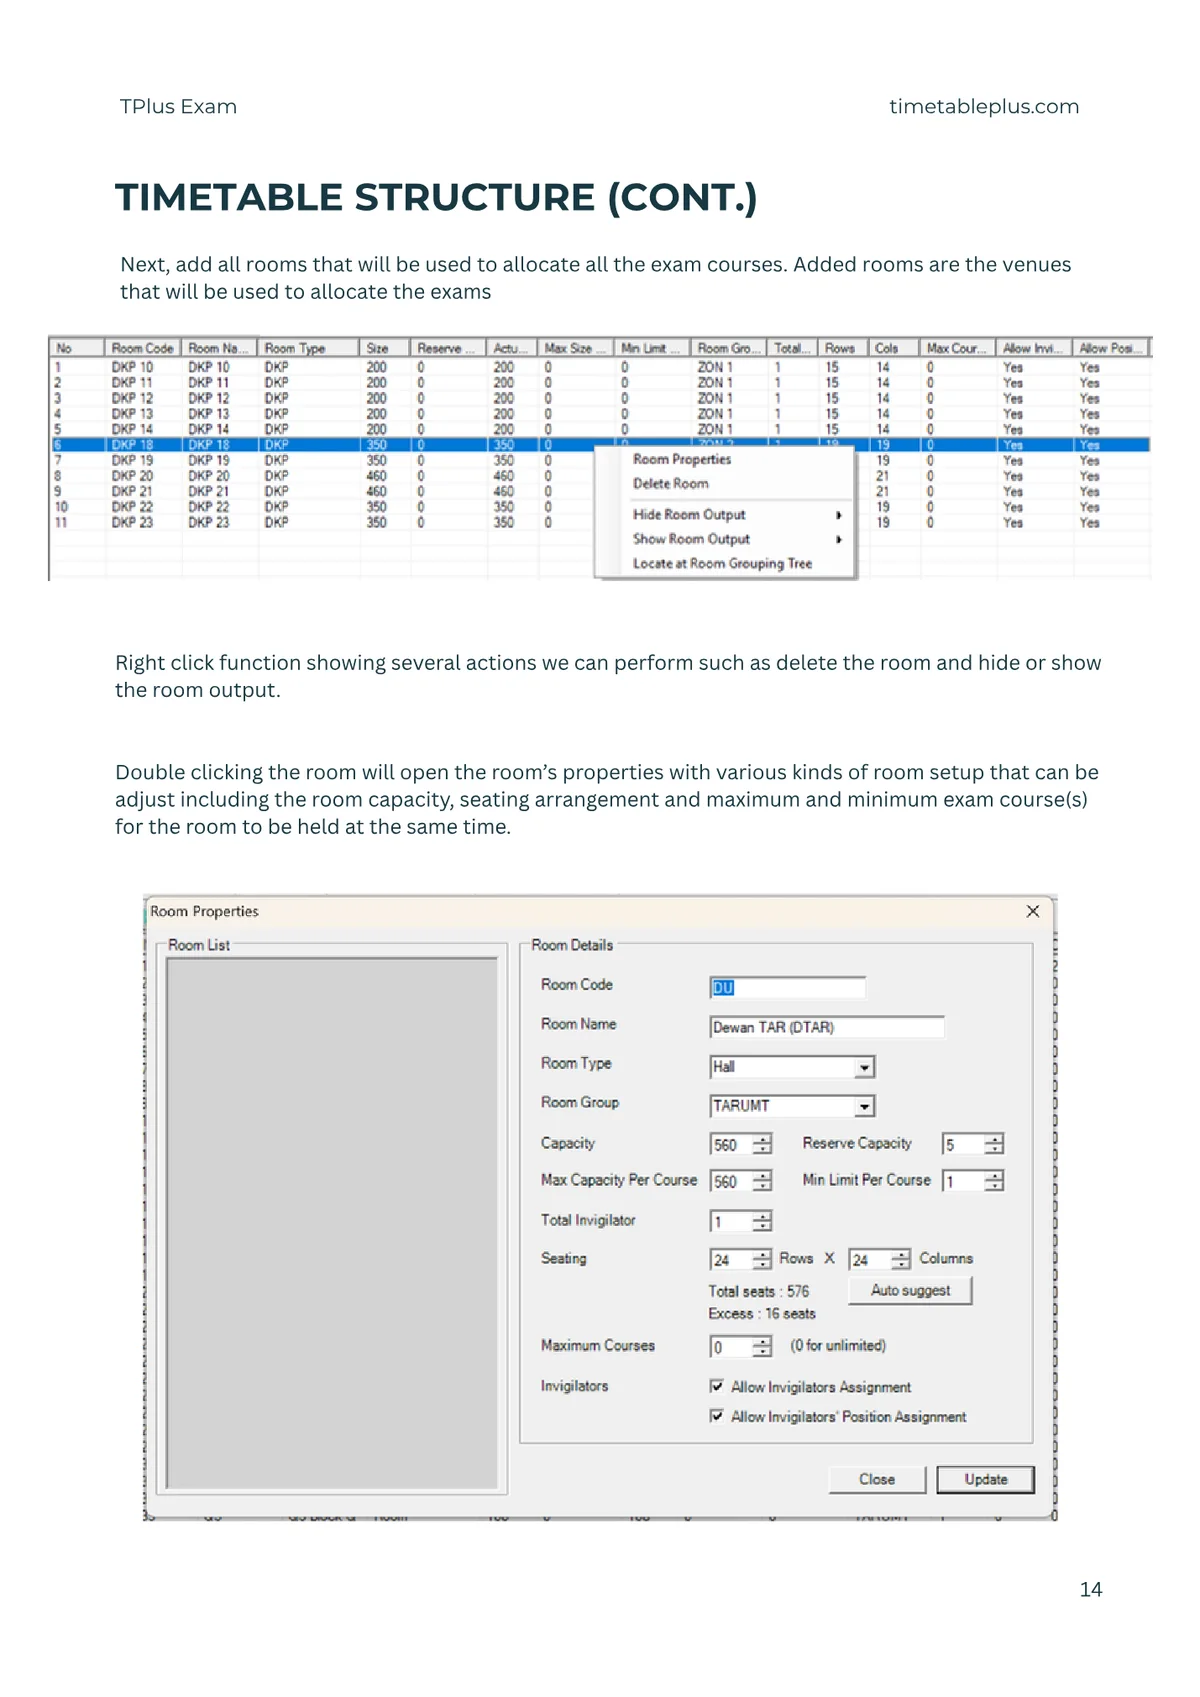
Task: Select the highlighted DKP 18 row
Action: point(600,445)
